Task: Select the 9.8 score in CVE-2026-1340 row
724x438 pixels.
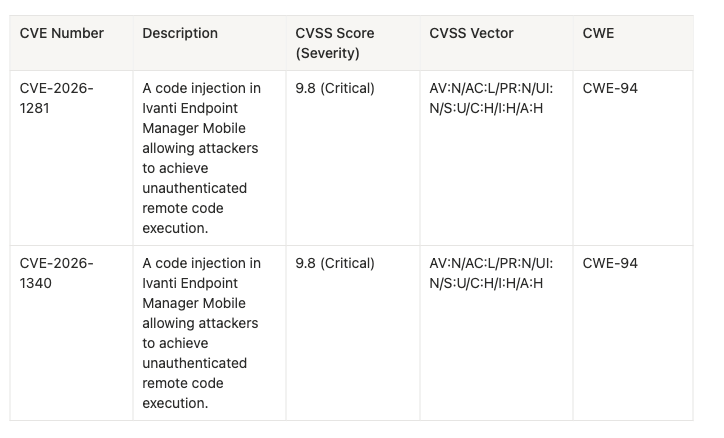Action: pyautogui.click(x=306, y=263)
